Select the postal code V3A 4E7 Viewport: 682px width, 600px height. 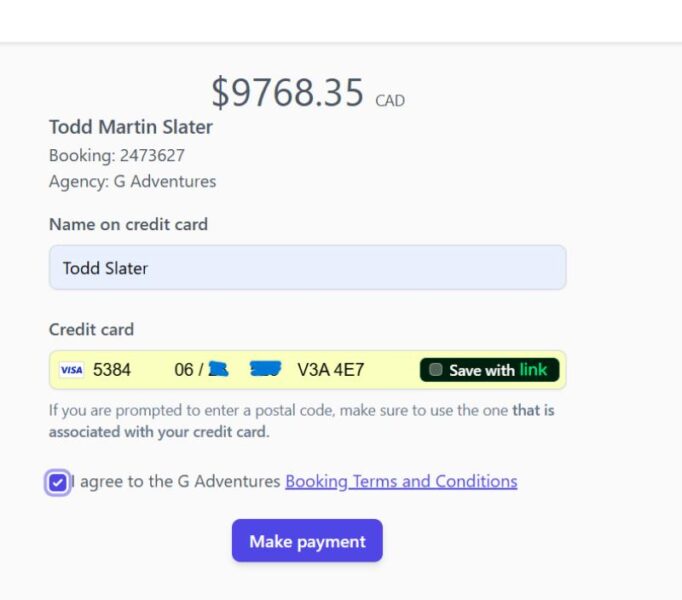point(330,370)
